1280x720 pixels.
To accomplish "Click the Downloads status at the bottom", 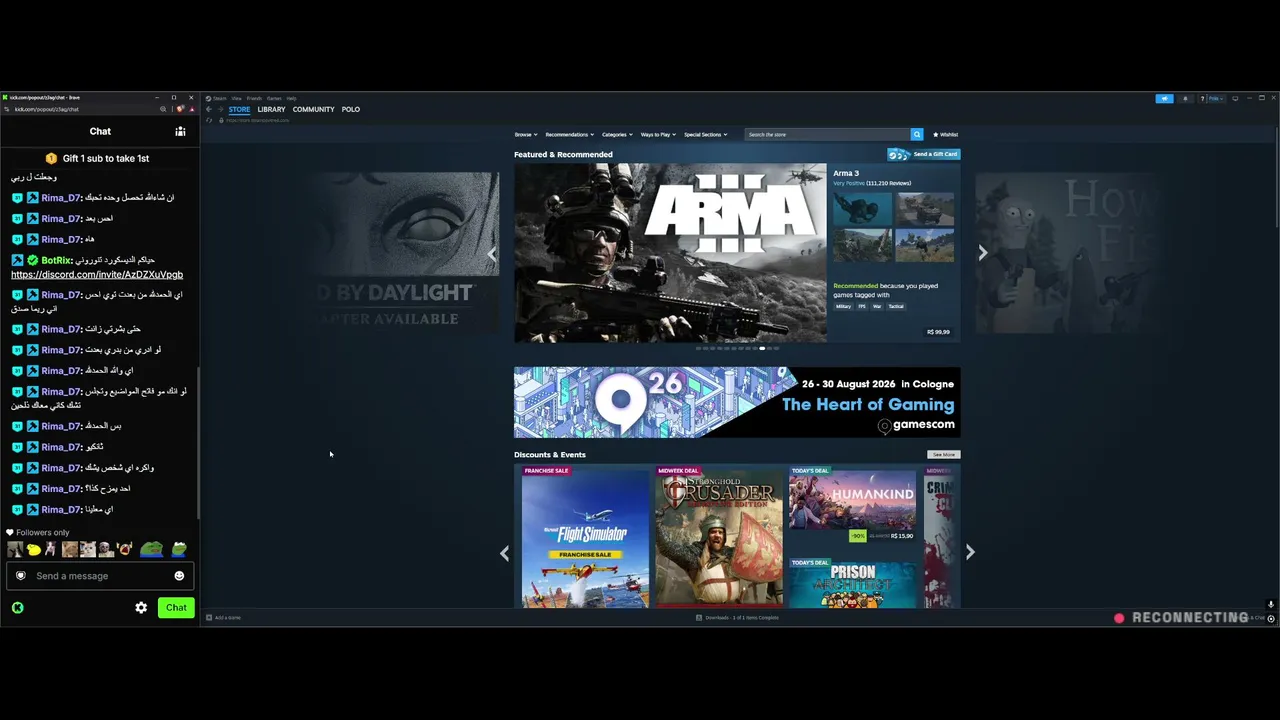I will click(x=738, y=618).
